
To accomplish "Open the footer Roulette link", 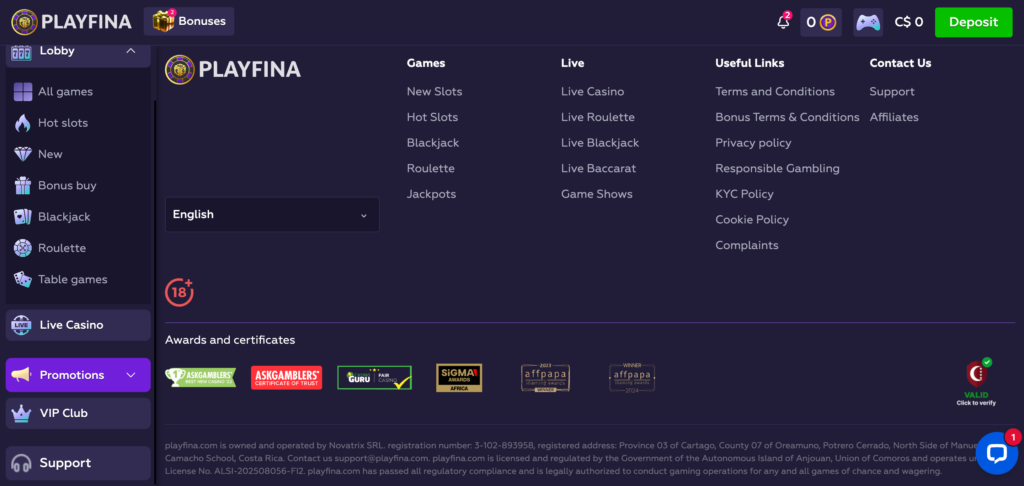I will point(430,169).
